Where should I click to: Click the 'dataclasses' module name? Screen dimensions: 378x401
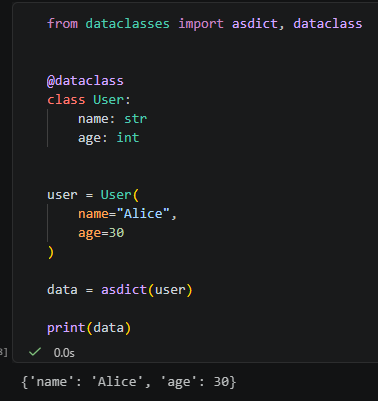pyautogui.click(x=127, y=24)
